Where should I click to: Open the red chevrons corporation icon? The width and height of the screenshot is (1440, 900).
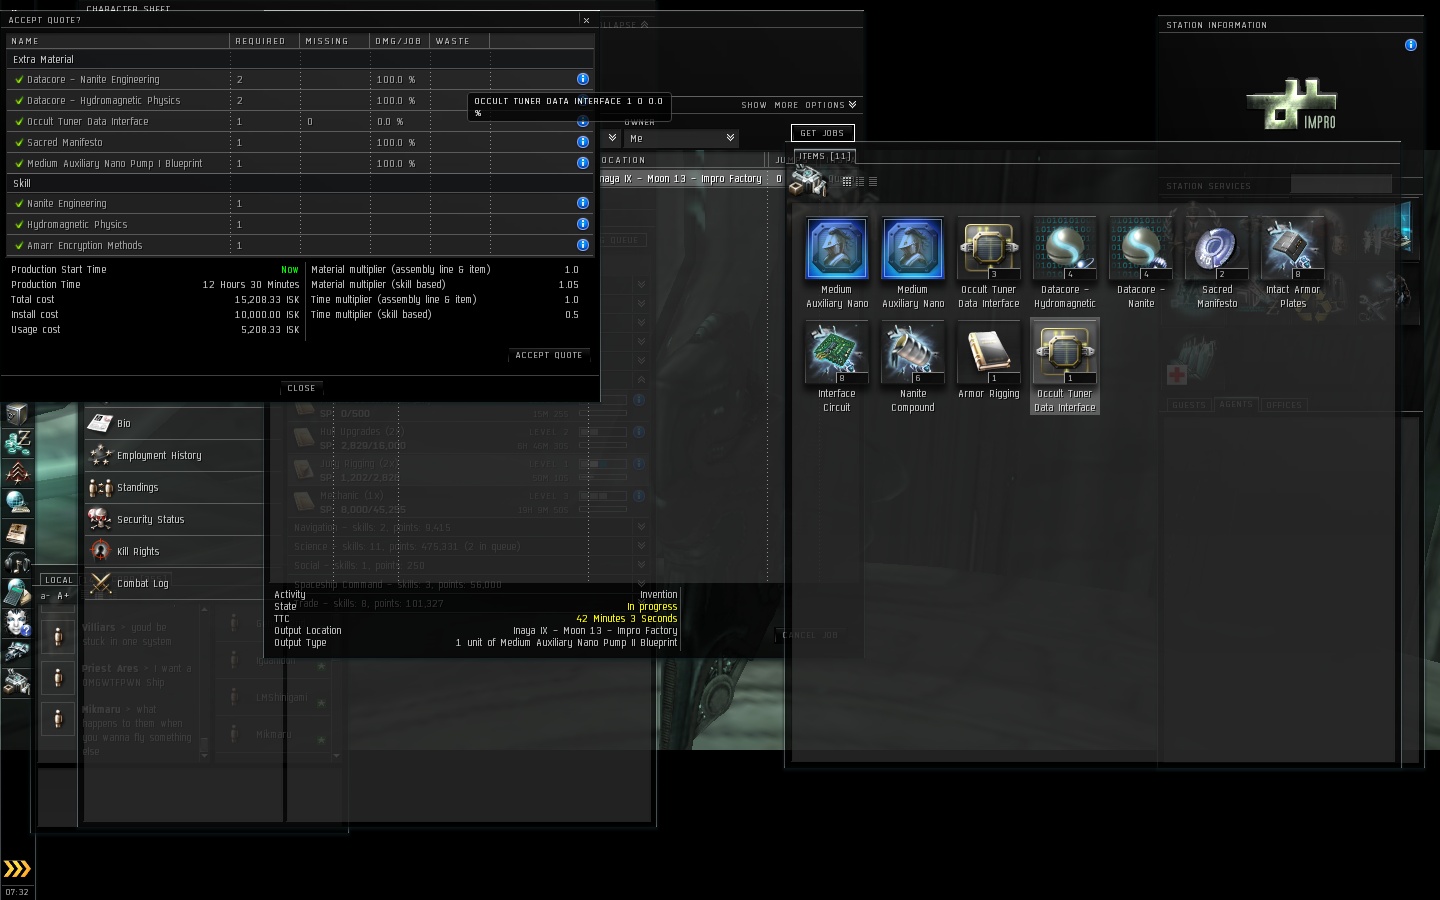tap(17, 472)
